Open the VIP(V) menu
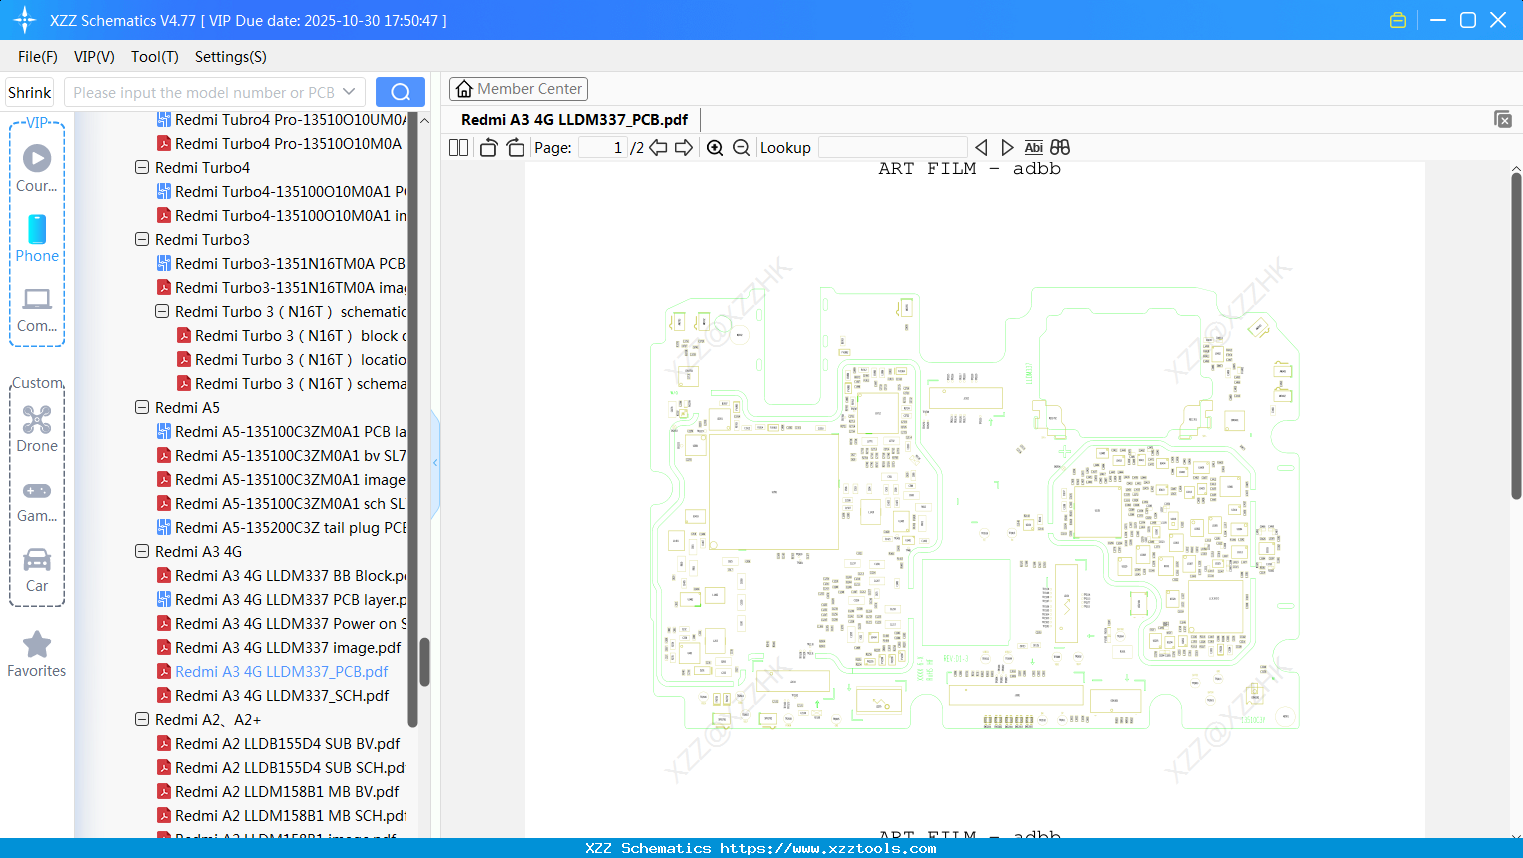1523x858 pixels. [x=93, y=57]
